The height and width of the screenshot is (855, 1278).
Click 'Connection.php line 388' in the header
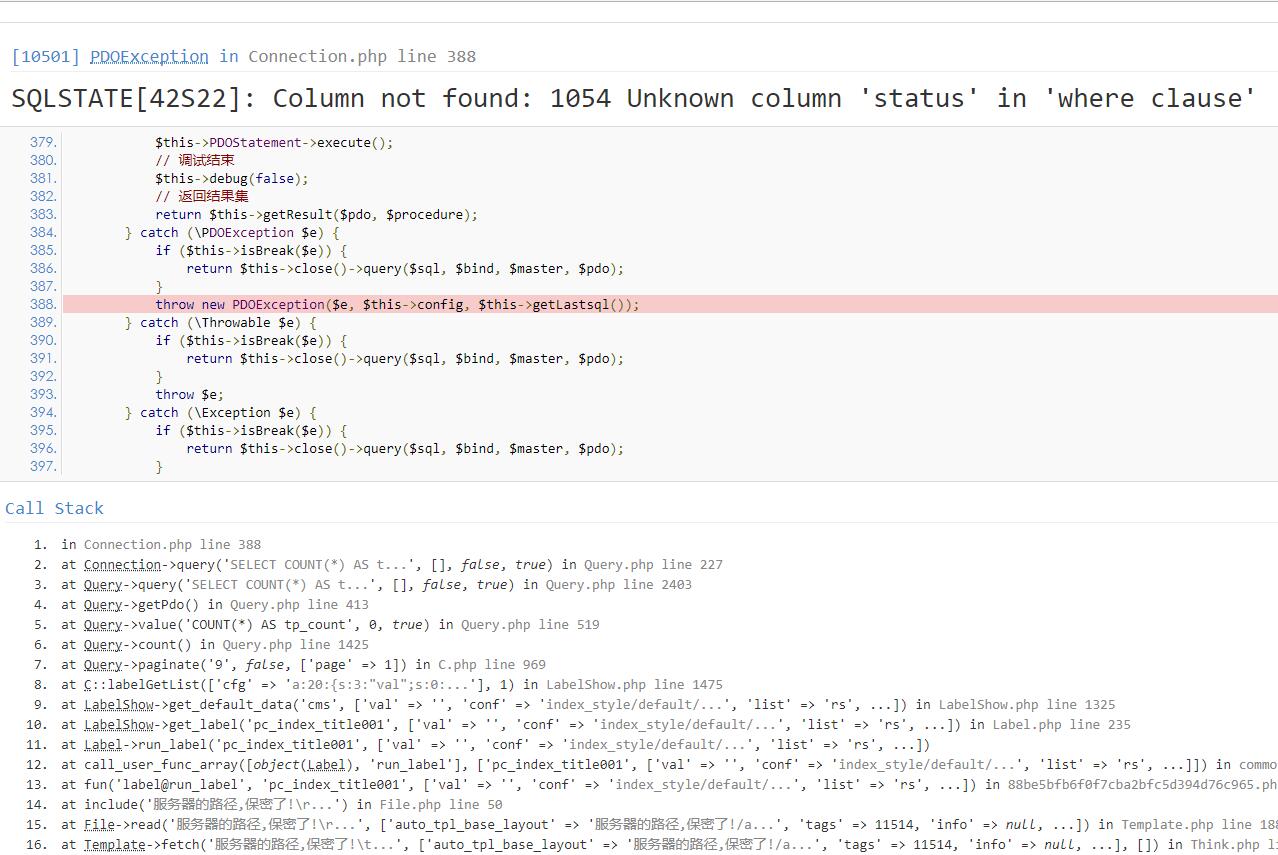362,56
